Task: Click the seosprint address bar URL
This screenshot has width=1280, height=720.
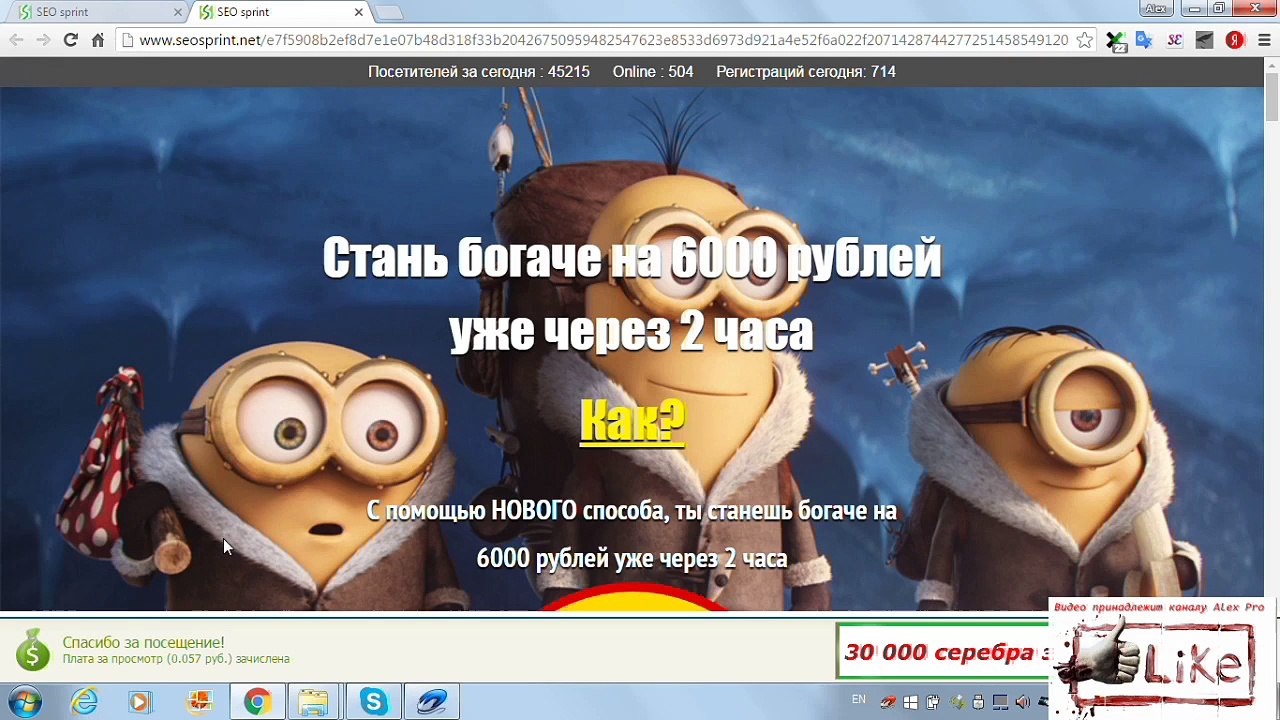Action: (x=603, y=40)
